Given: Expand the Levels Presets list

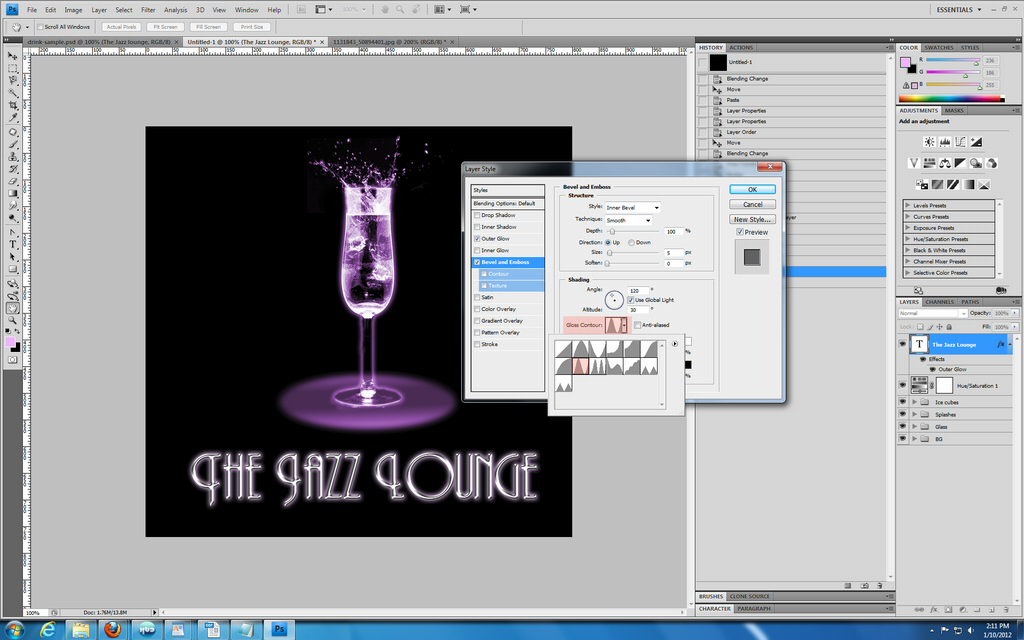Looking at the screenshot, I should click(908, 206).
